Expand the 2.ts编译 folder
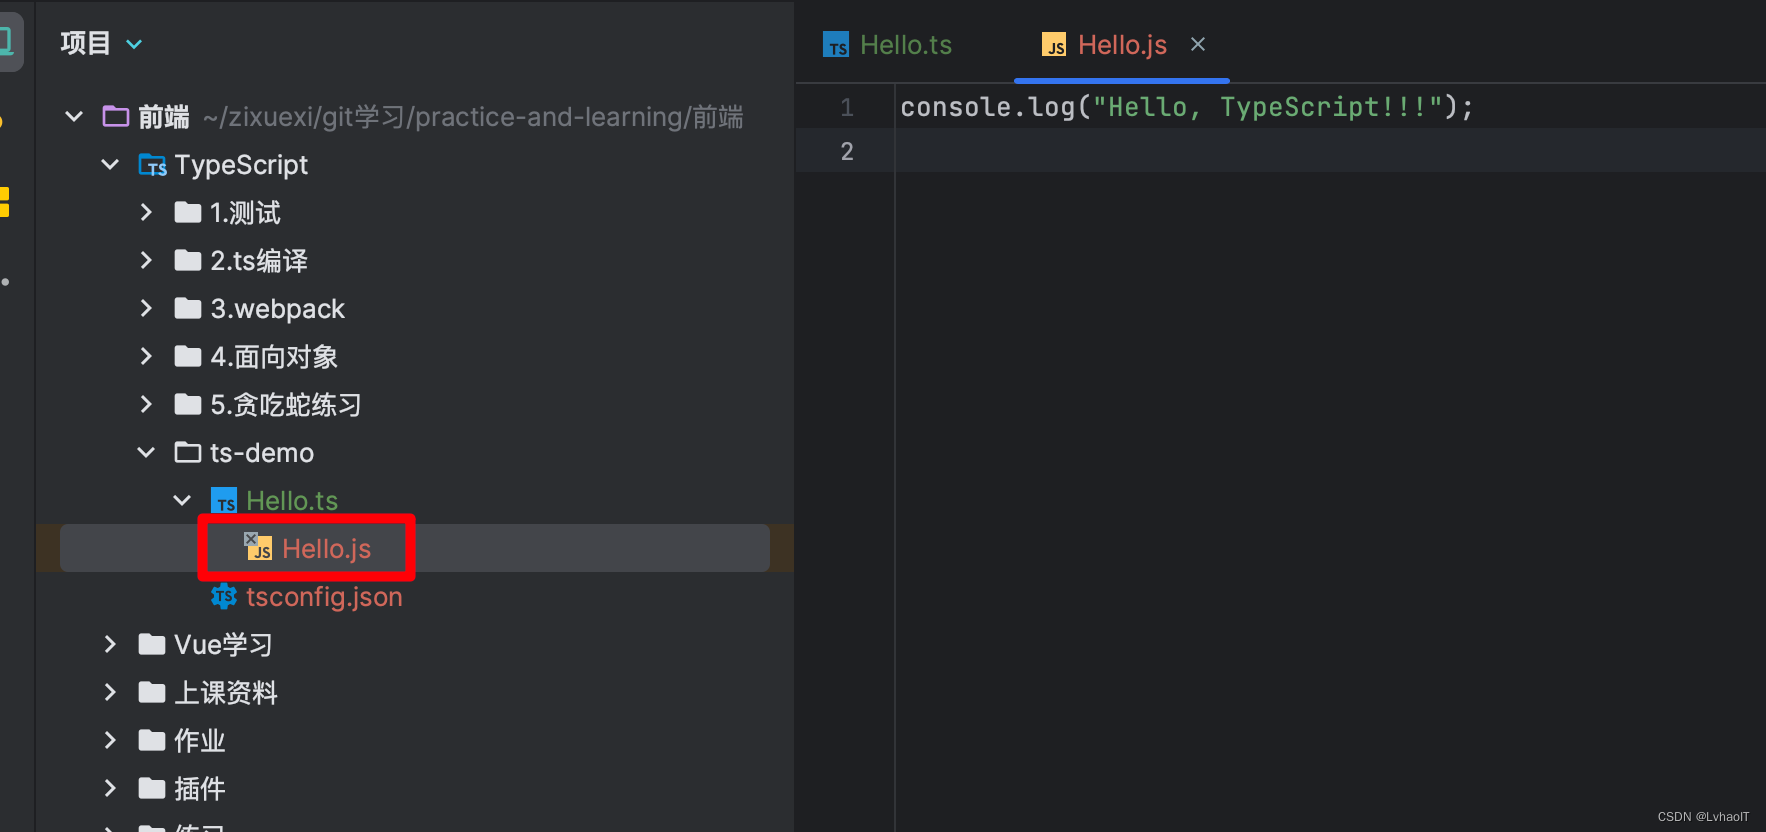 [146, 260]
